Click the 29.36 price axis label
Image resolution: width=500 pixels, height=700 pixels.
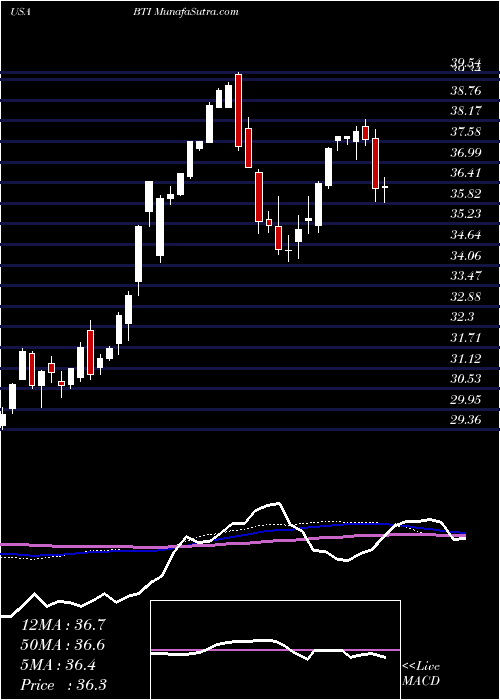click(466, 420)
